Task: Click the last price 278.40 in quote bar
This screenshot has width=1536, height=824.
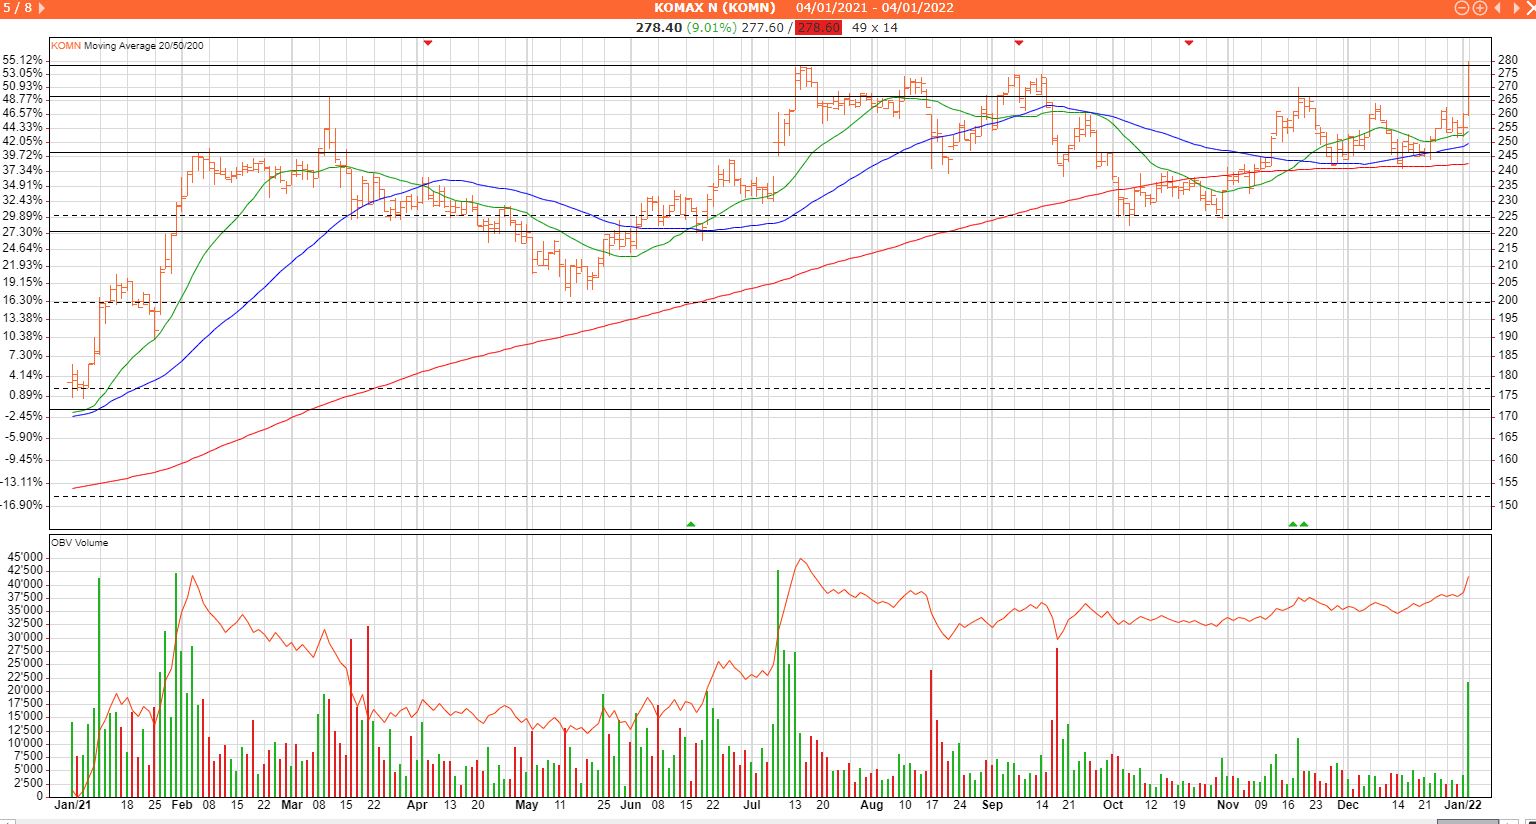Action: [658, 27]
